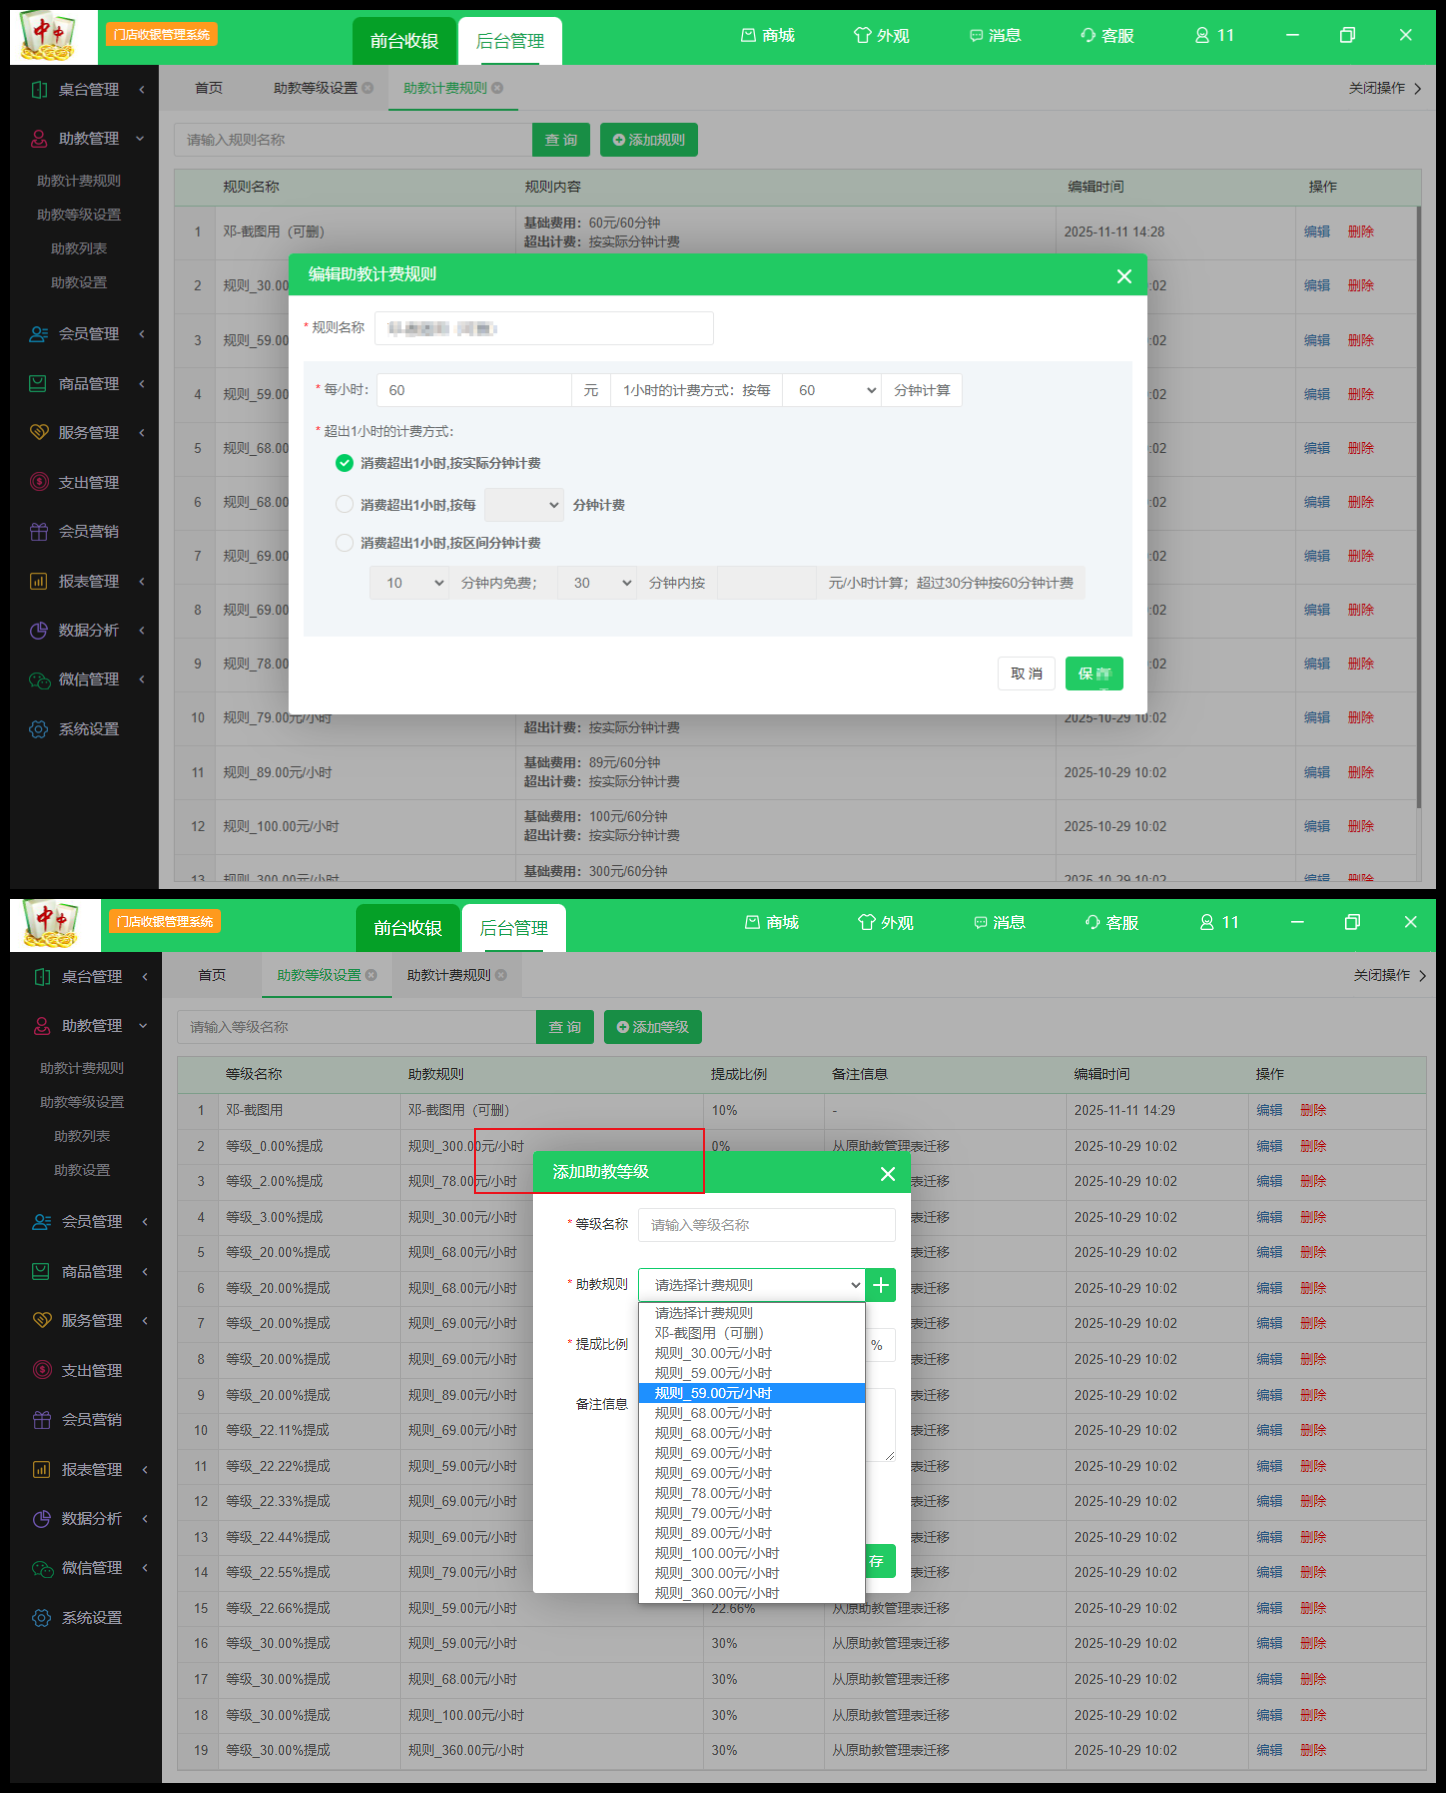Pick 规则_89.00元/小时 from the open dropdown list
The width and height of the screenshot is (1446, 1793).
pyautogui.click(x=713, y=1533)
